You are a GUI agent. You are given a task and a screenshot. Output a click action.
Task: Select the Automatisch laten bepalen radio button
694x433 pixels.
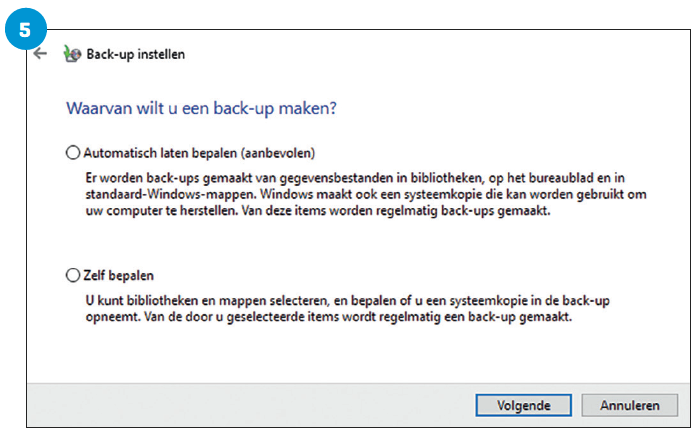73,153
